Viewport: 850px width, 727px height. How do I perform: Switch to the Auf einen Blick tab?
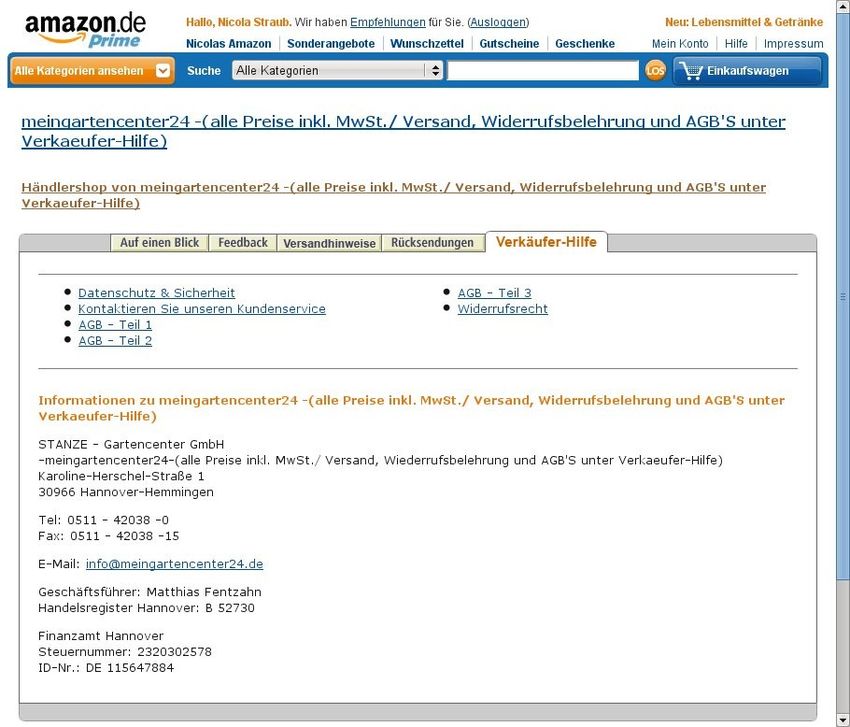[x=159, y=243]
